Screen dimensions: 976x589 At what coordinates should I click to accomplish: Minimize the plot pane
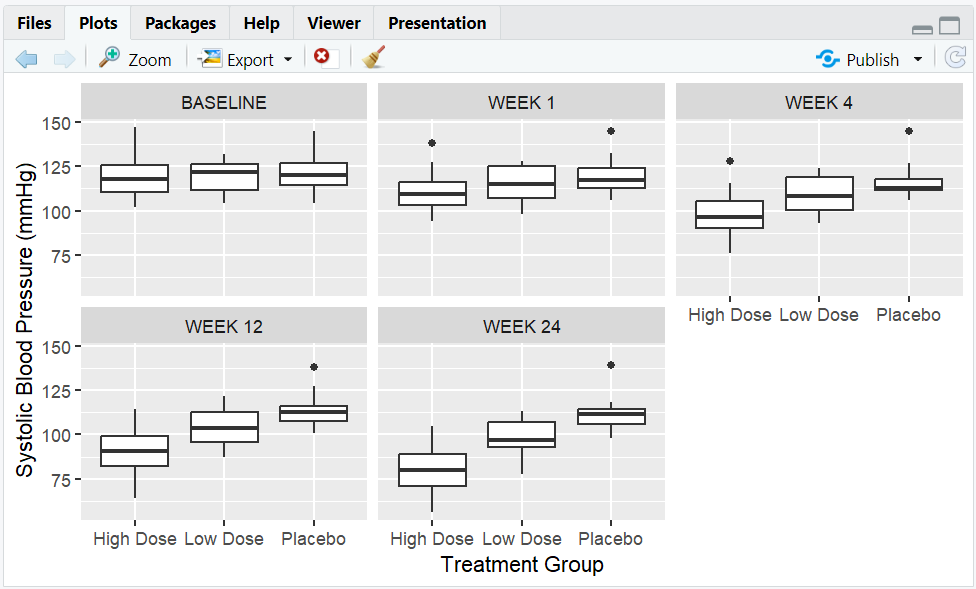[922, 30]
